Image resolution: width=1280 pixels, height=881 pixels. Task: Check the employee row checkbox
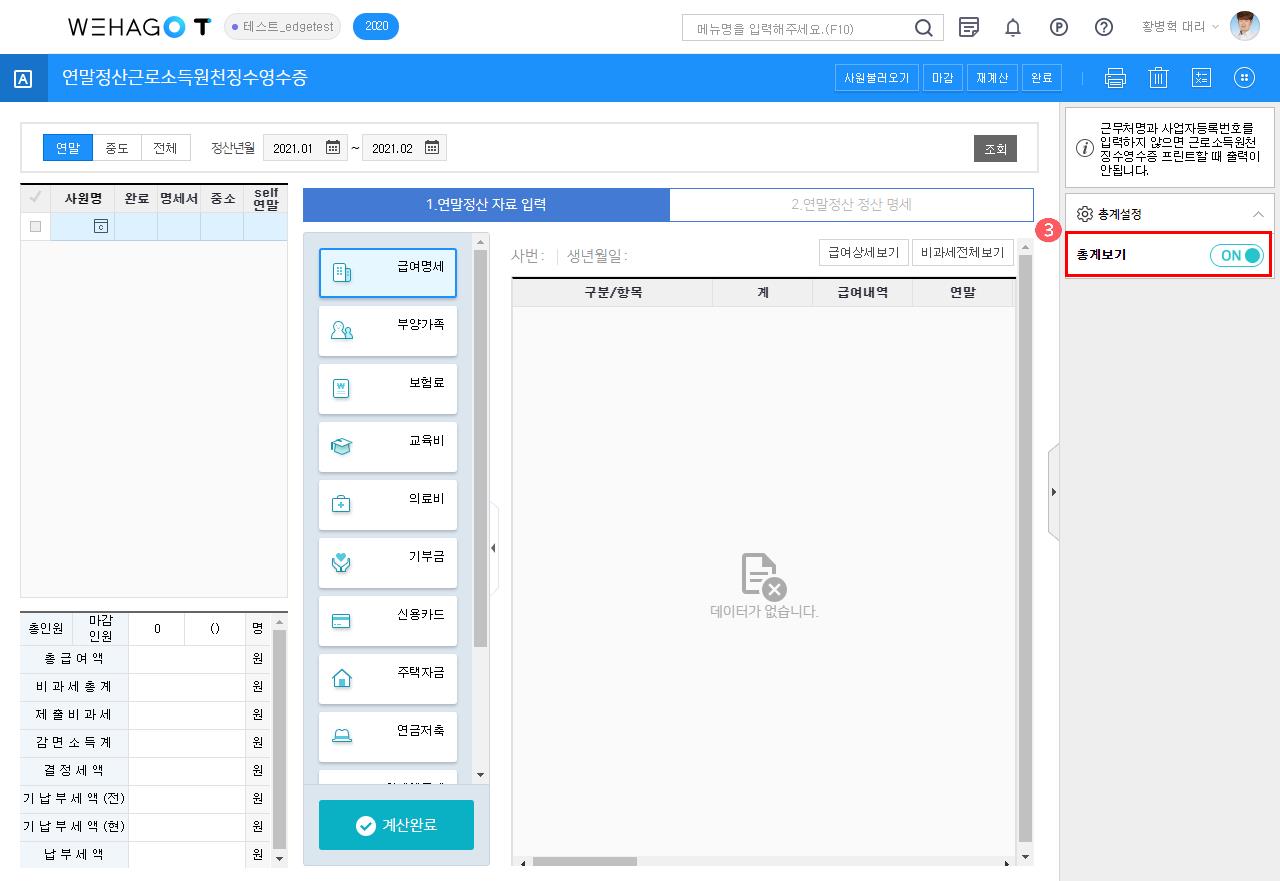pos(36,227)
